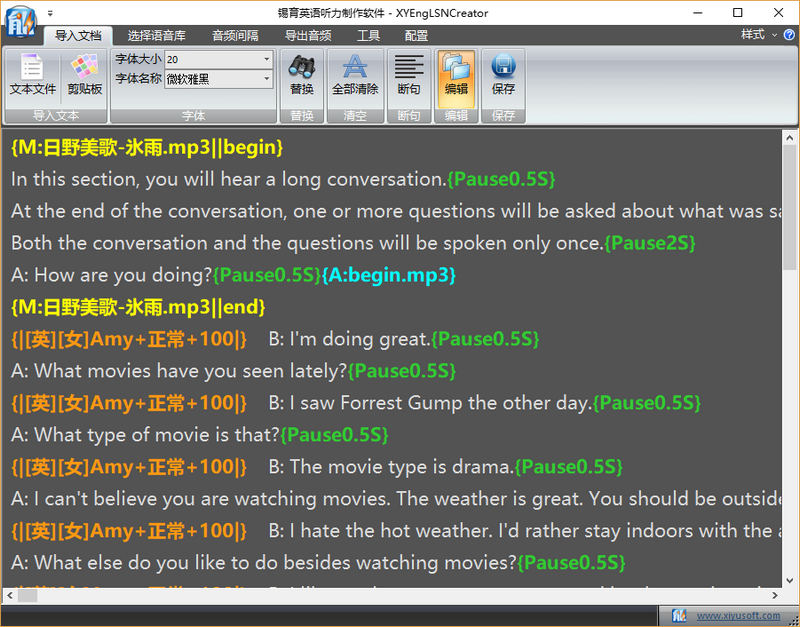
Task: Click the line "At the end of the conversation"
Action: (396, 211)
